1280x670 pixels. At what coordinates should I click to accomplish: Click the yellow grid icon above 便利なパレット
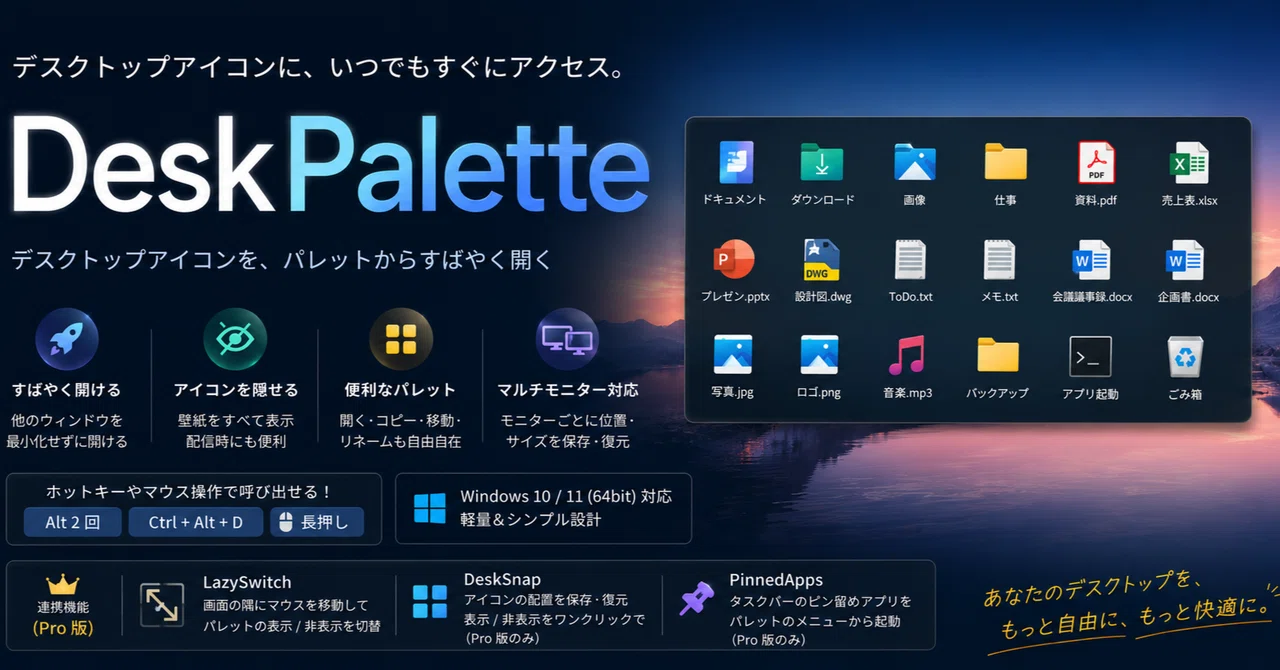400,340
